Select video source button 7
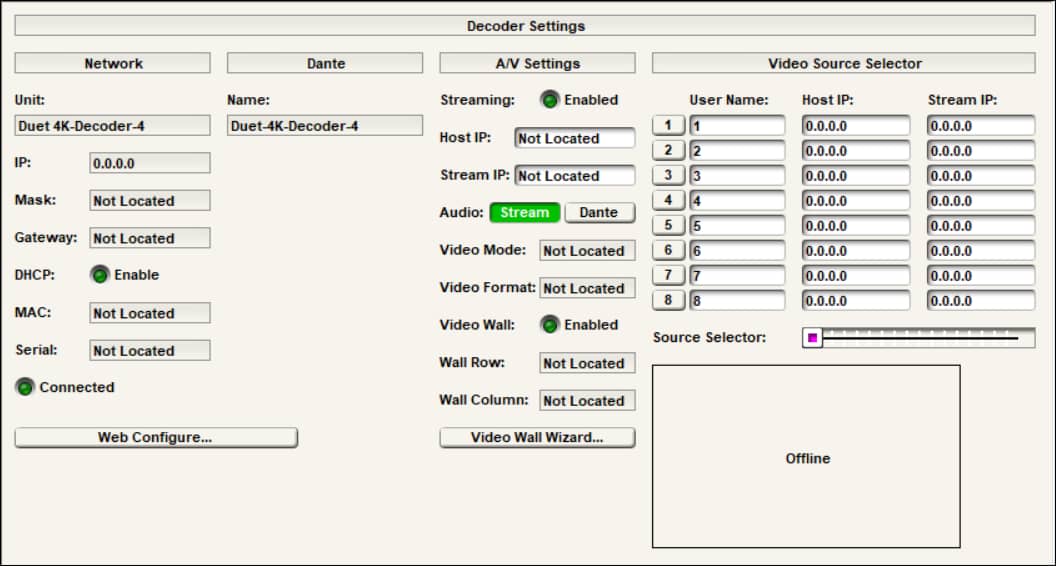Viewport: 1056px width, 566px height. pos(668,275)
